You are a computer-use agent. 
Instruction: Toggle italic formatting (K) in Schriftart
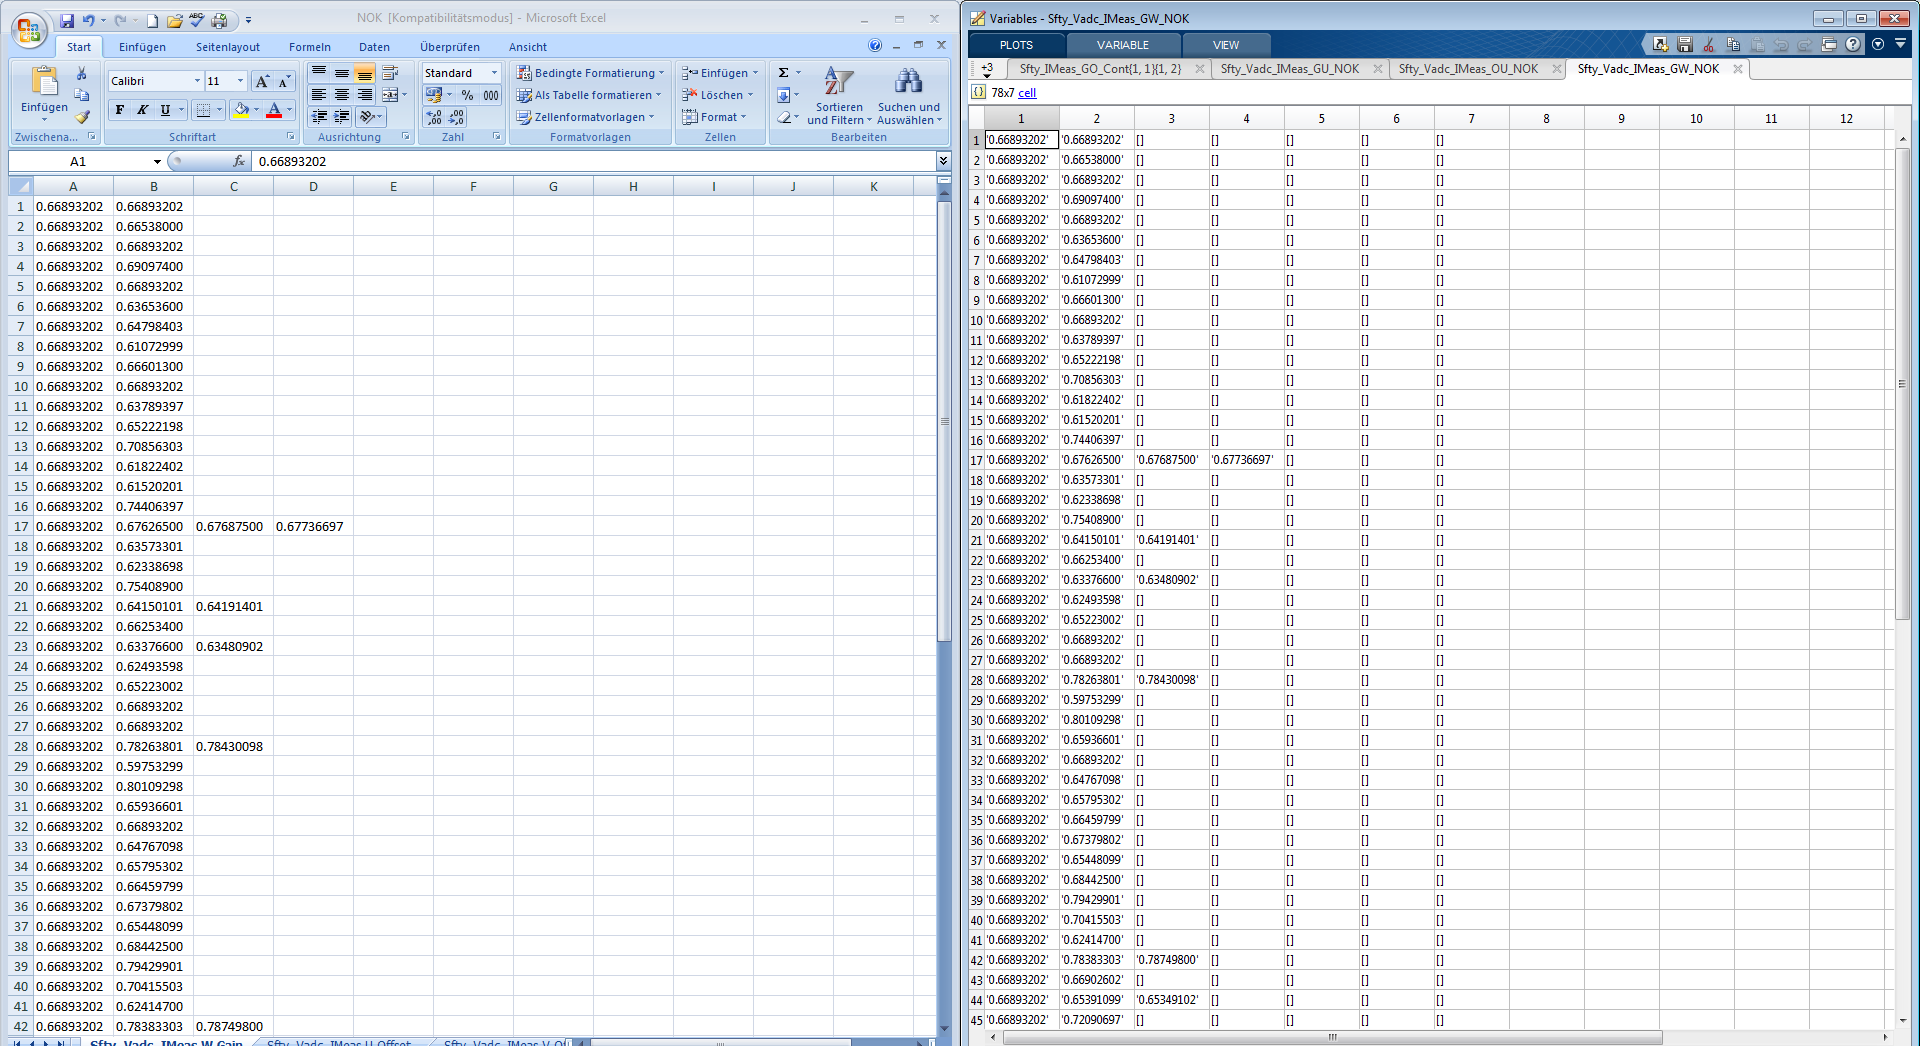pos(143,110)
